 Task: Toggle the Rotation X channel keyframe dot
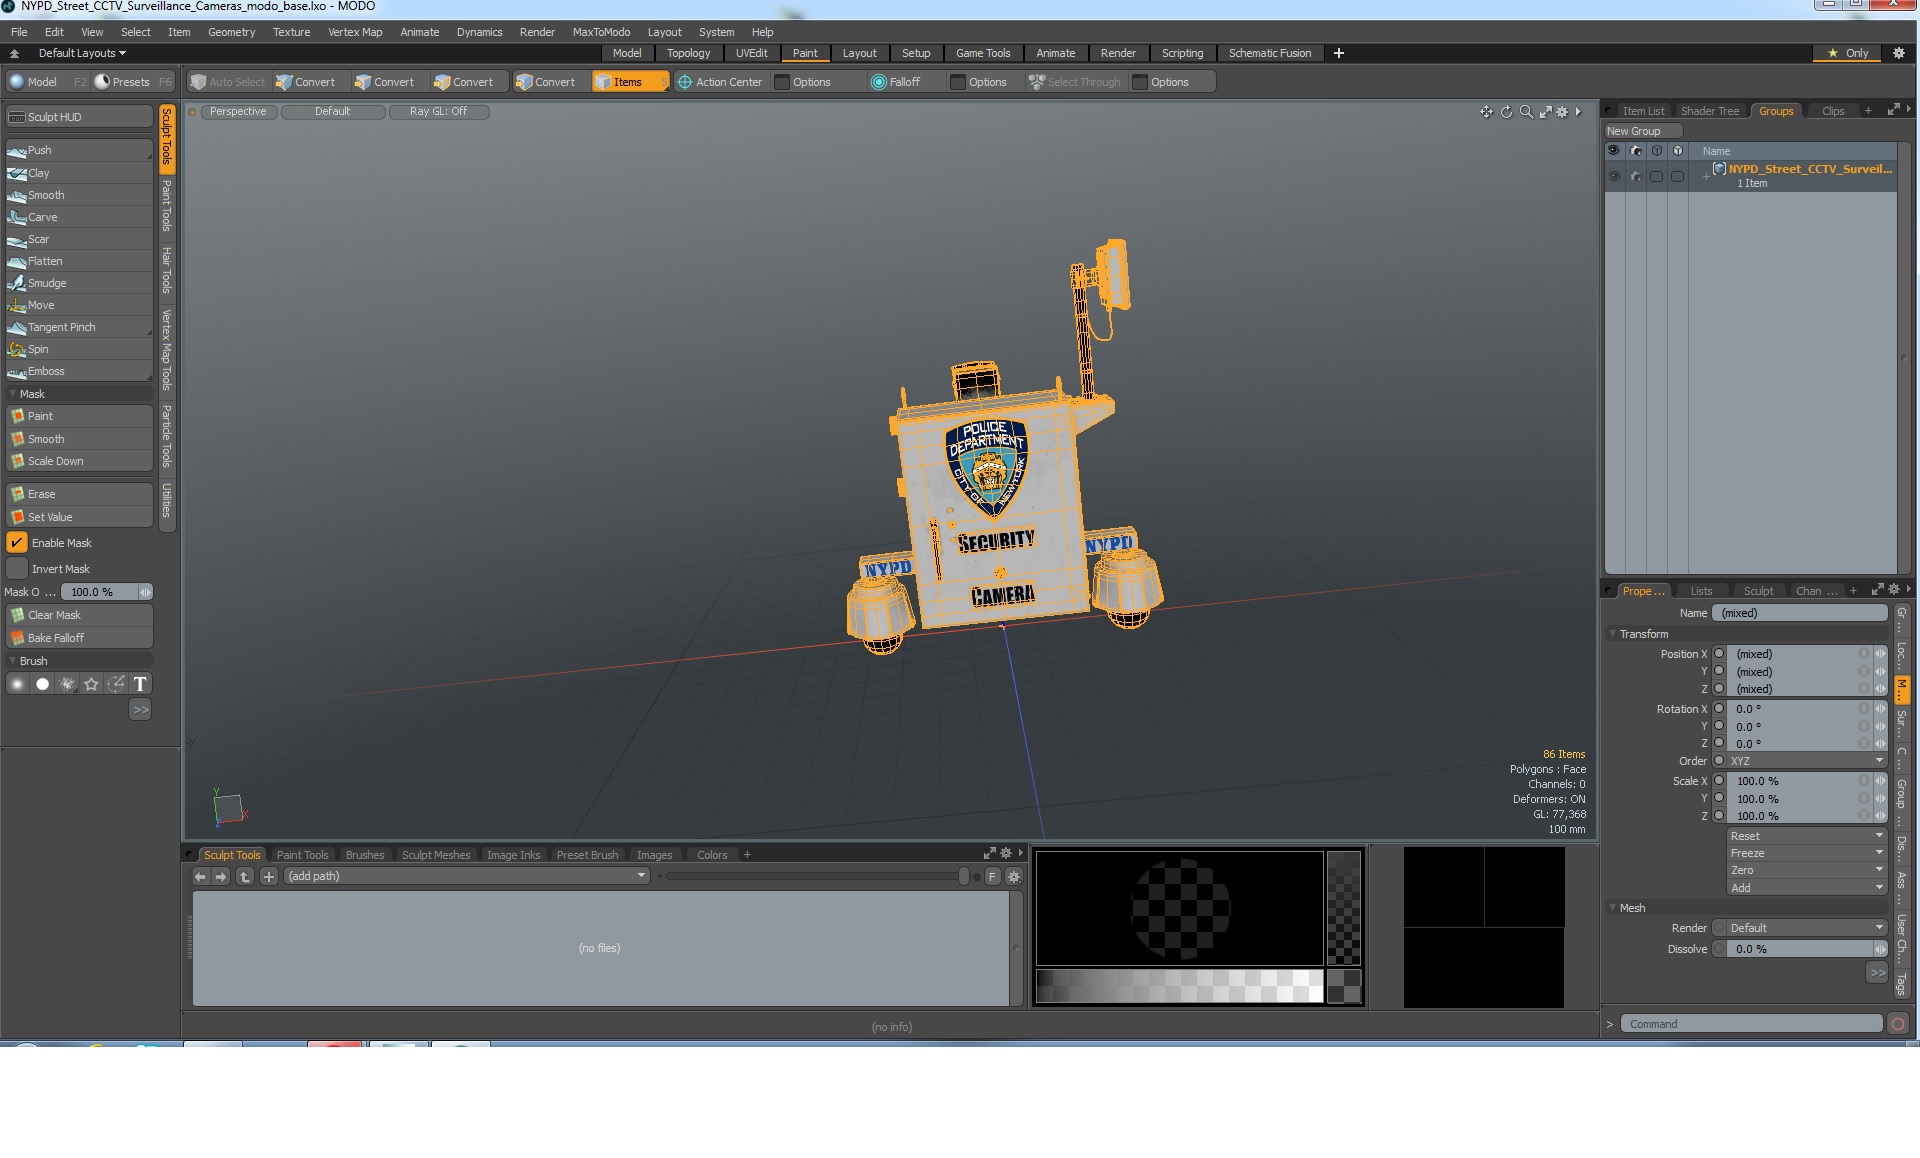1719,709
